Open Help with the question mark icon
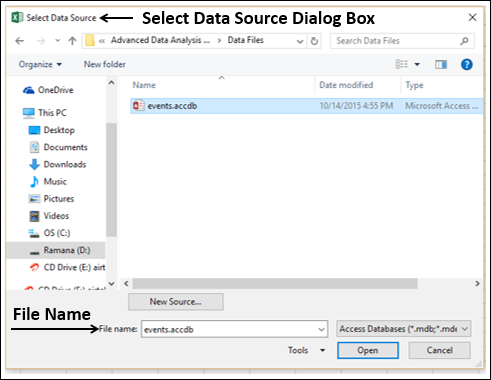This screenshot has height=380, width=491. point(466,64)
